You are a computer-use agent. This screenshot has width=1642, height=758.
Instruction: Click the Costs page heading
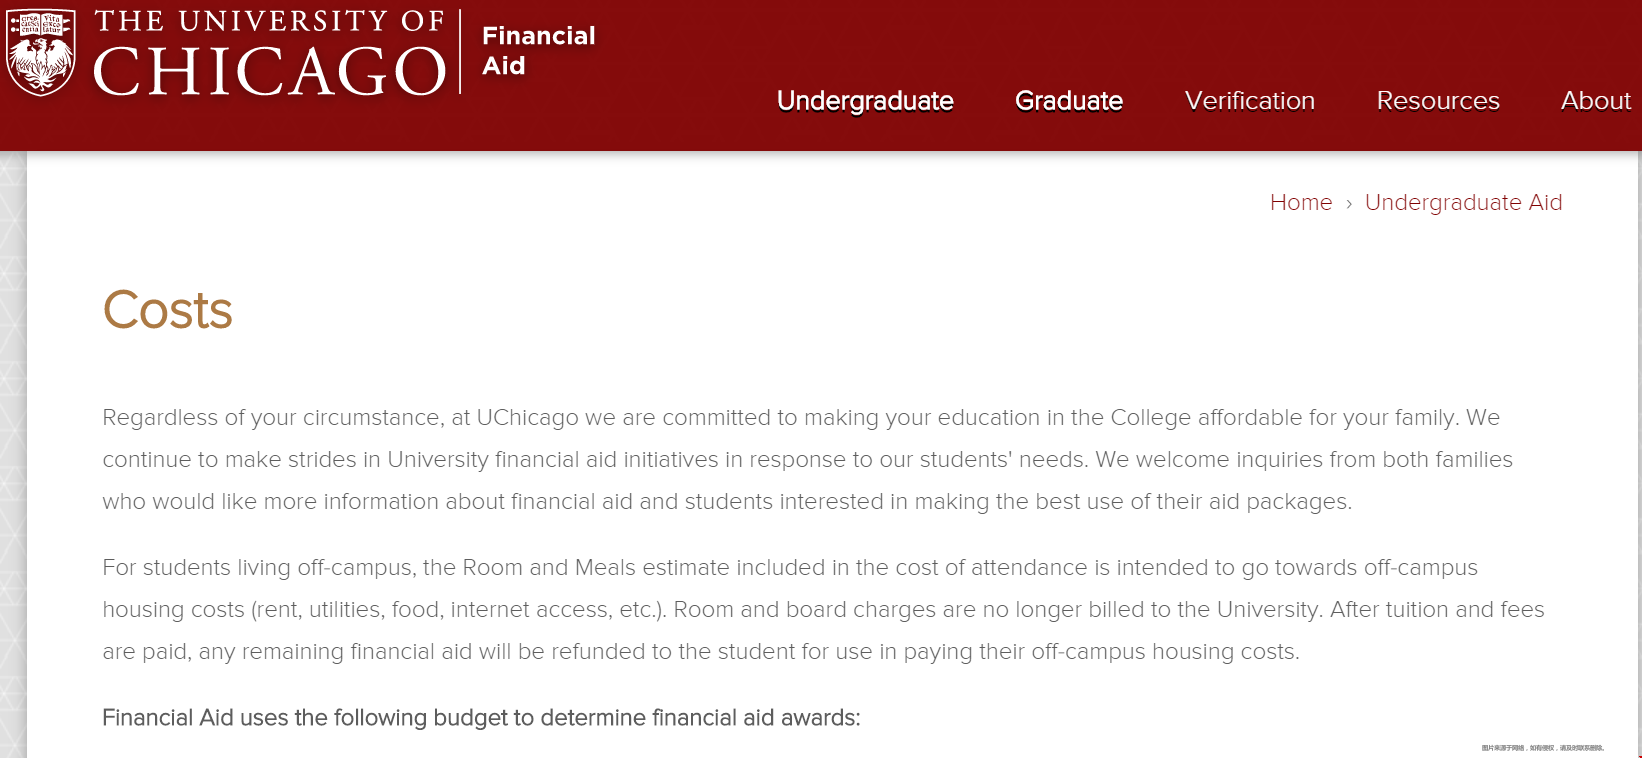(x=168, y=310)
